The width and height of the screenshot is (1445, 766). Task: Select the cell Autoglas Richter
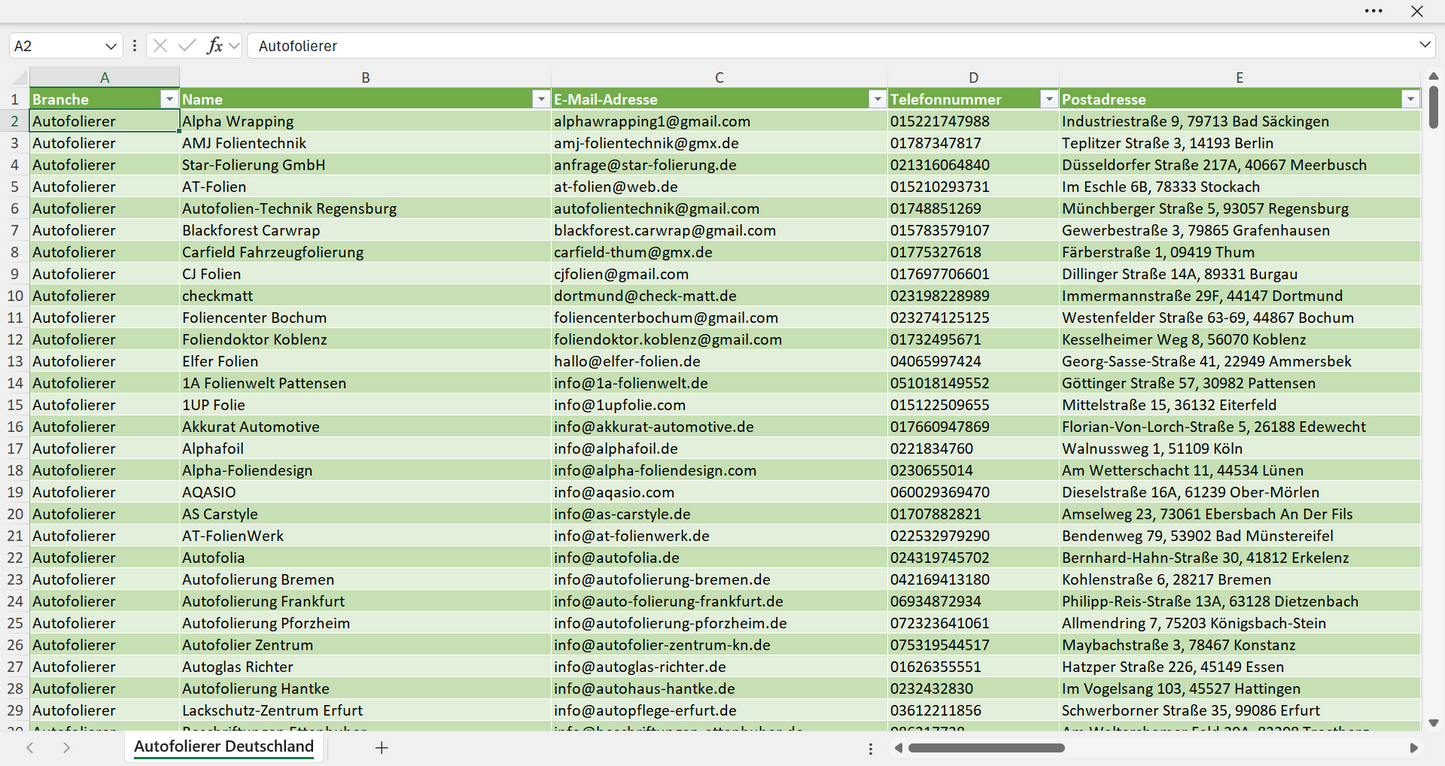[366, 667]
